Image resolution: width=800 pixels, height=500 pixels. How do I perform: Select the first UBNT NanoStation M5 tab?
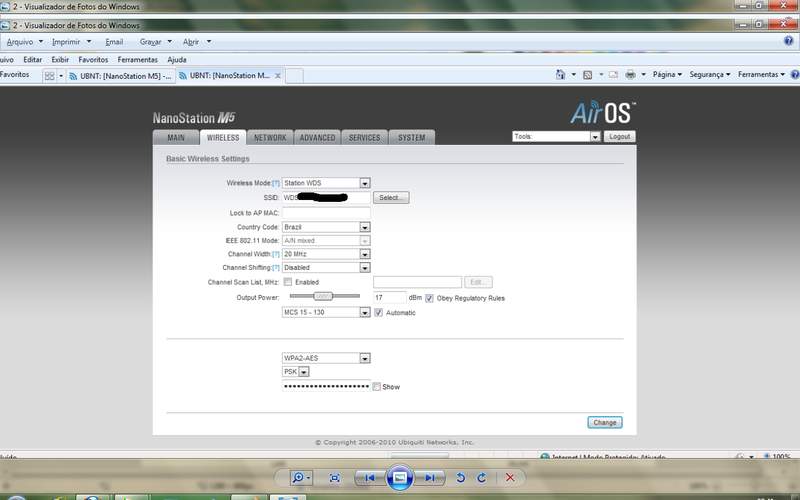tap(121, 76)
